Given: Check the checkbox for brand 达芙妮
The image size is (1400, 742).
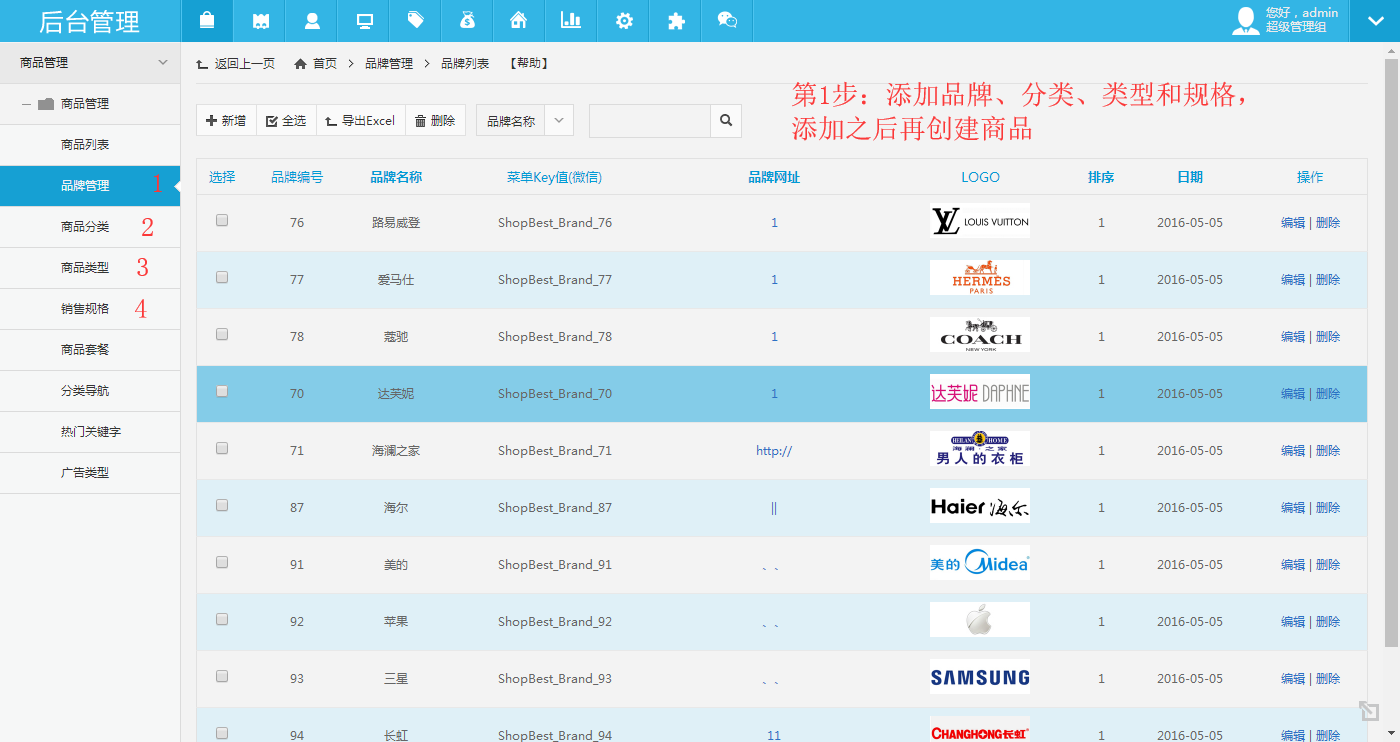Looking at the screenshot, I should [222, 391].
